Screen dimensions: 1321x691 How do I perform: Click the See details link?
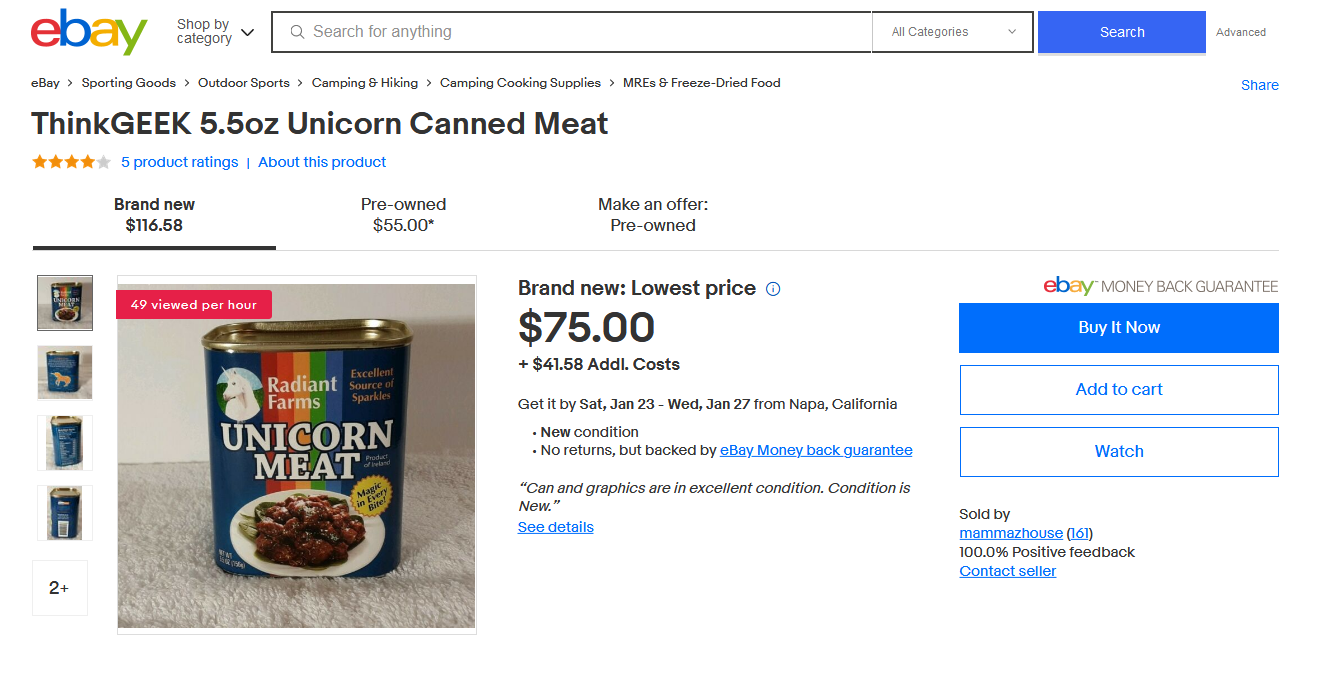coord(556,527)
